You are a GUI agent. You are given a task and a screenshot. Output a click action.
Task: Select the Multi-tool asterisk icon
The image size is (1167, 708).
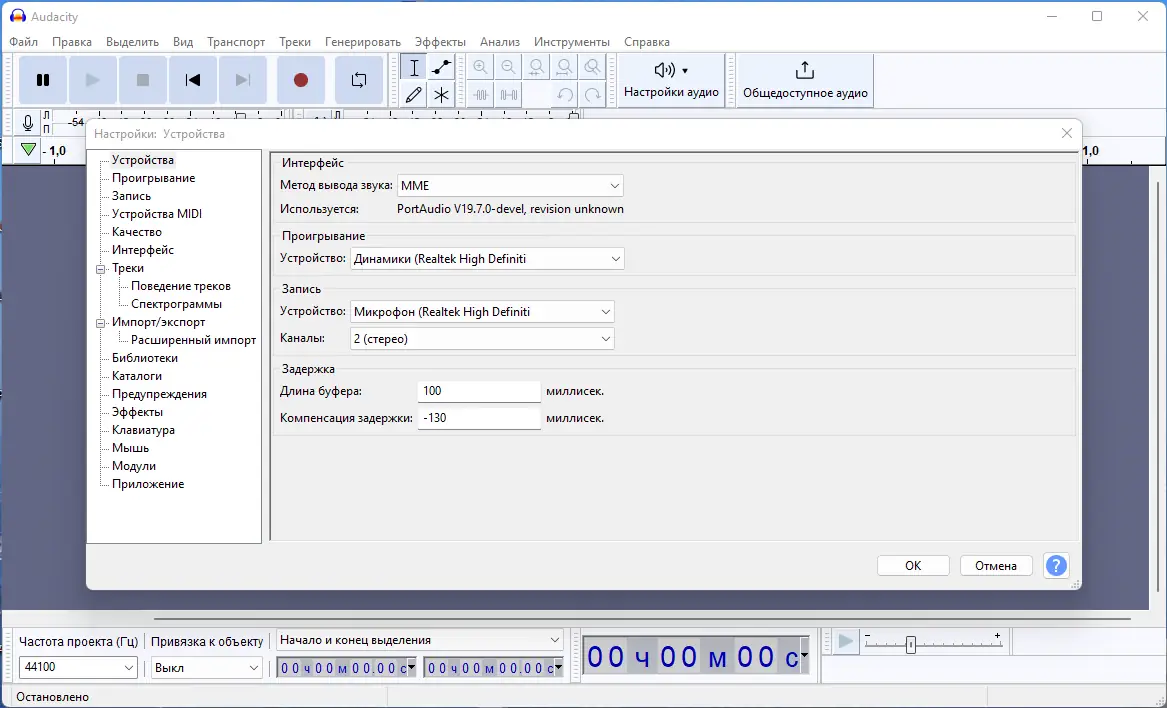pyautogui.click(x=441, y=95)
